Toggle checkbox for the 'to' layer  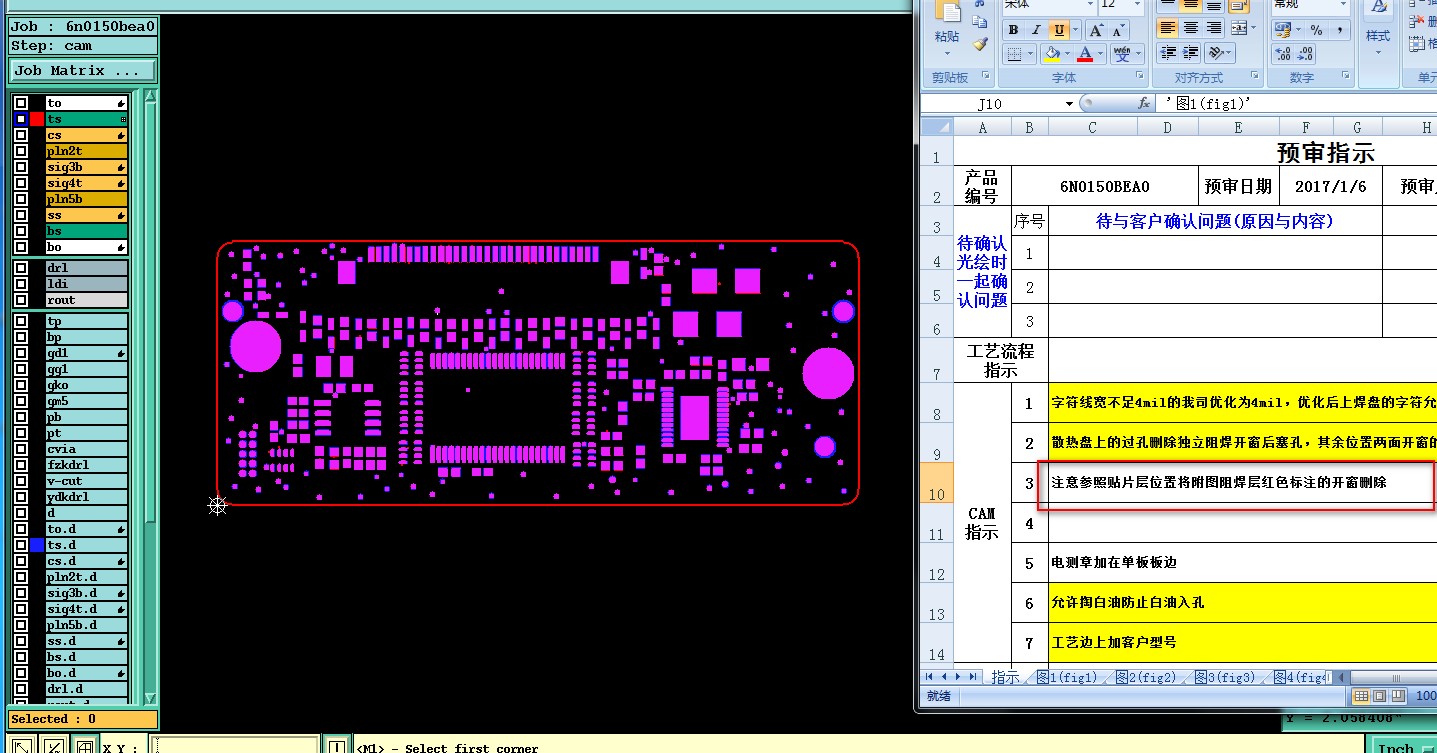(x=21, y=103)
